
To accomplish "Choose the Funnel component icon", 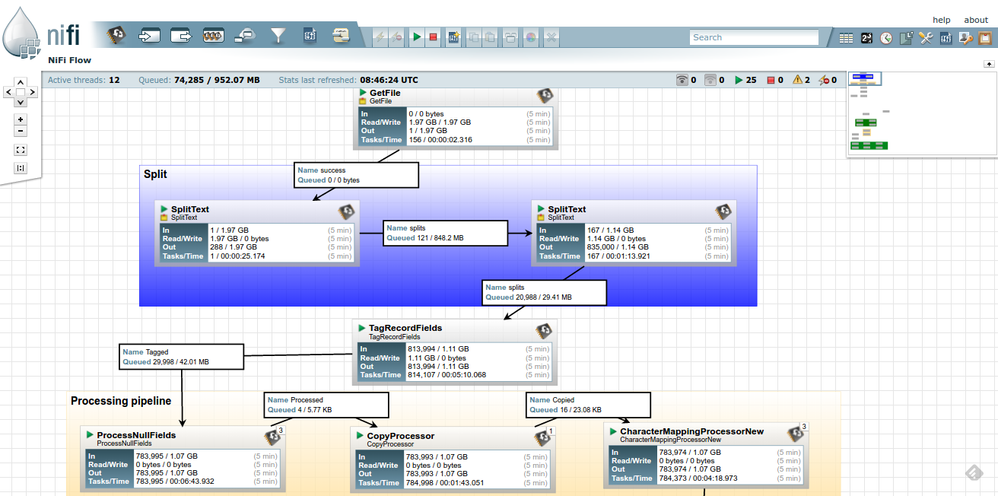I will (x=278, y=36).
